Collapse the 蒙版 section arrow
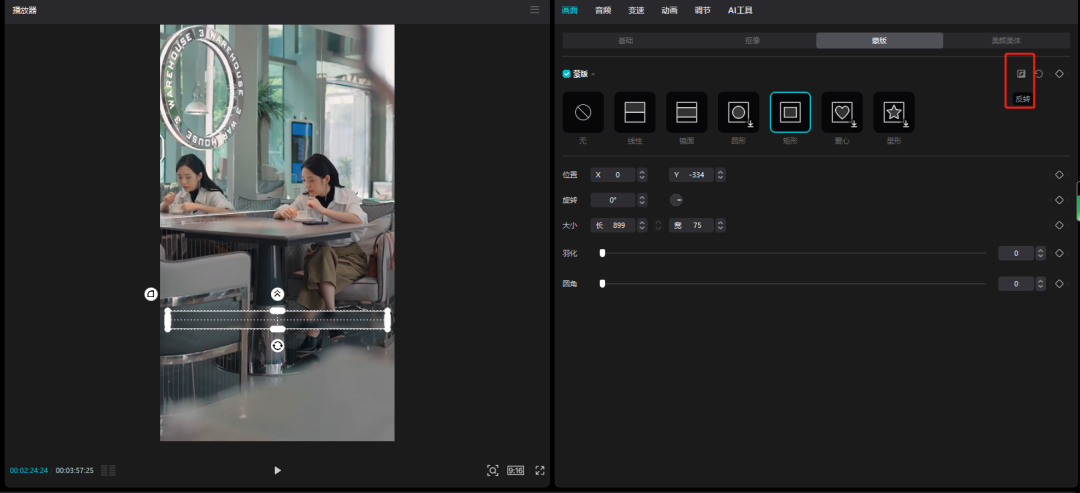Viewport: 1080px width, 493px height. (593, 74)
